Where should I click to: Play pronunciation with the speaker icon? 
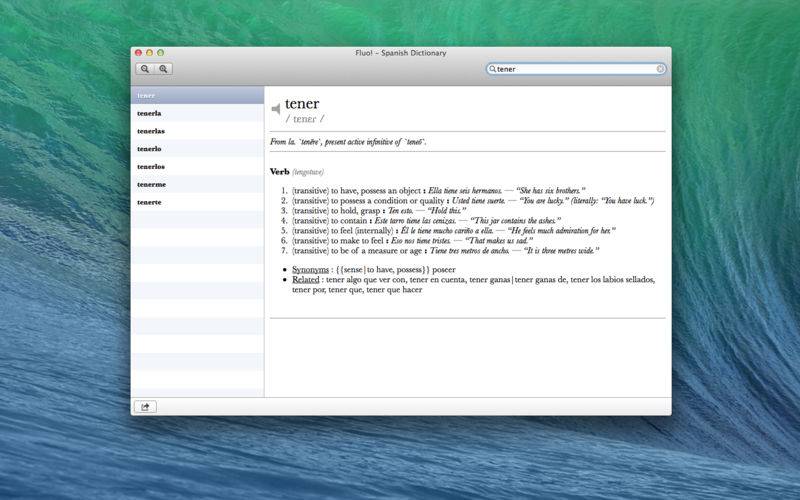click(276, 109)
